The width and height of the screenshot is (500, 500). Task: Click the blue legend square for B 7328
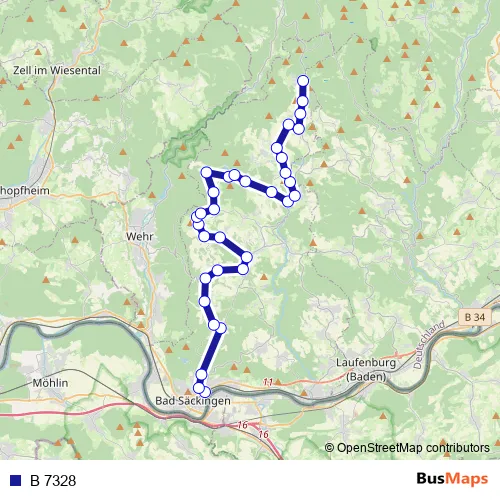(15, 480)
